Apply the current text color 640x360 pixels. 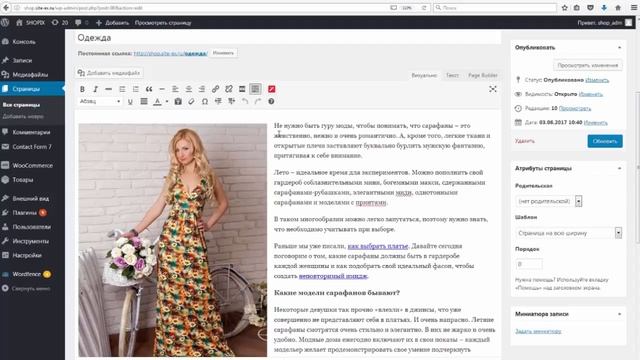point(157,102)
